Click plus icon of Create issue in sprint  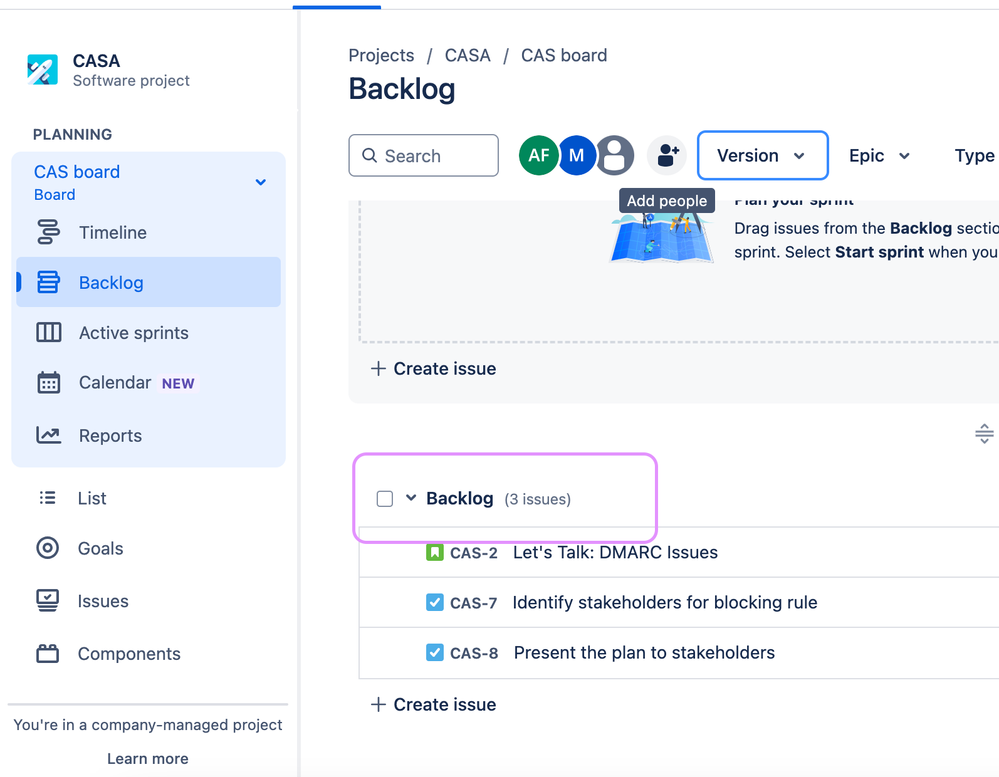tap(378, 369)
